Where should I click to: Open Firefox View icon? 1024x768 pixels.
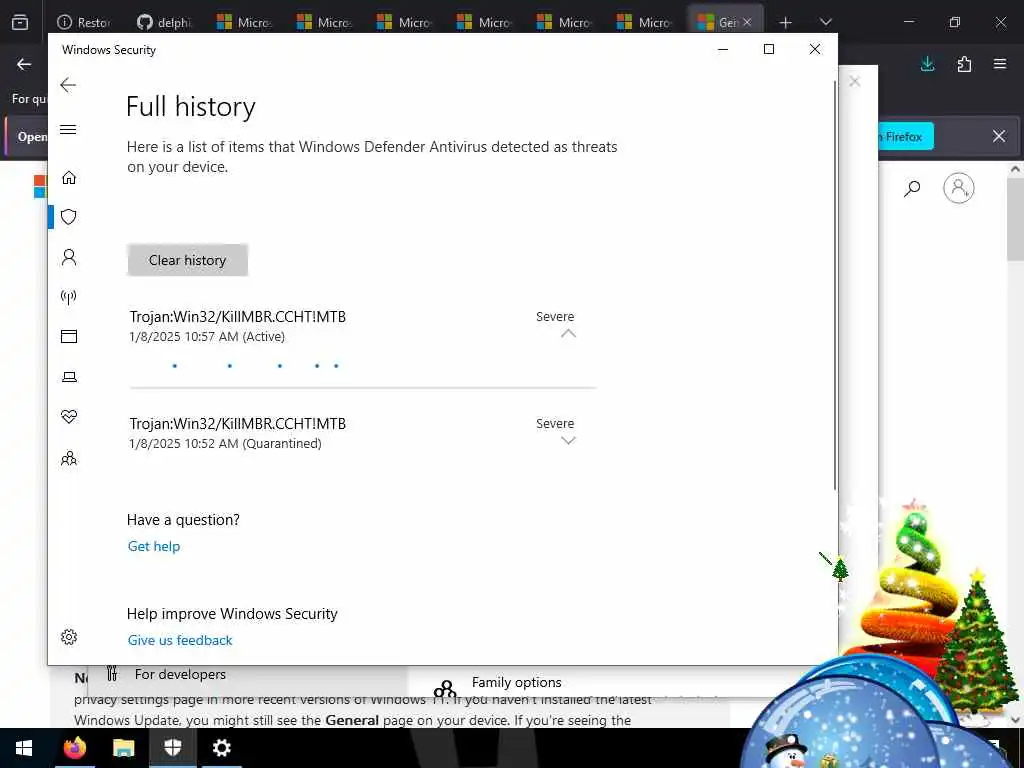point(20,22)
